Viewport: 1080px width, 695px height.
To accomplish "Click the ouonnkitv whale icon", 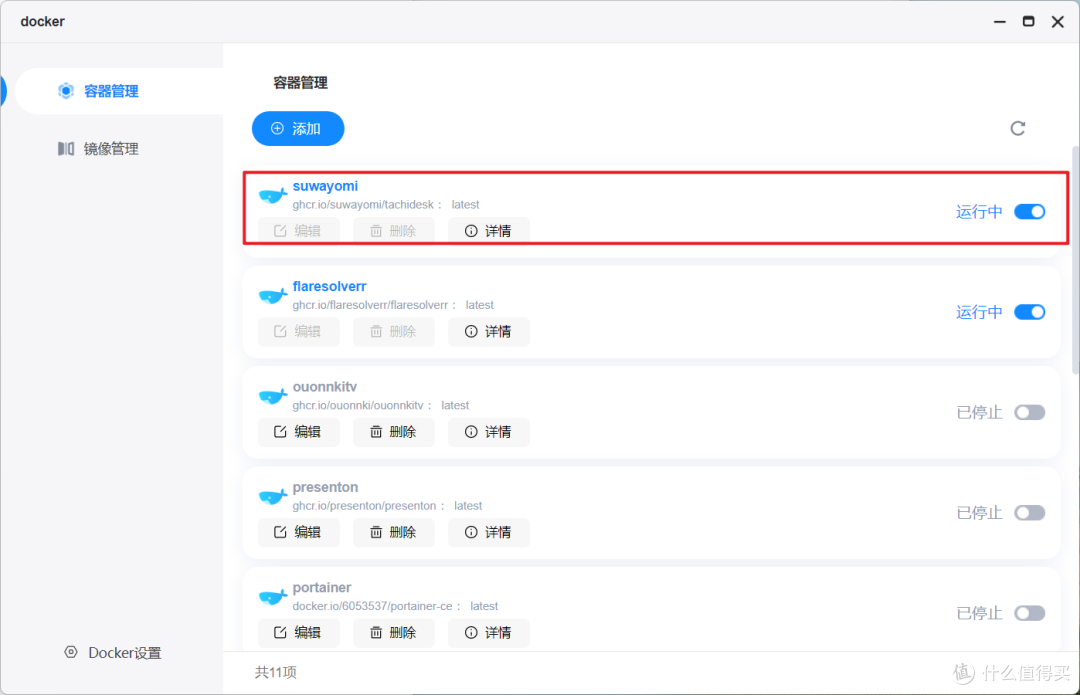I will click(273, 397).
